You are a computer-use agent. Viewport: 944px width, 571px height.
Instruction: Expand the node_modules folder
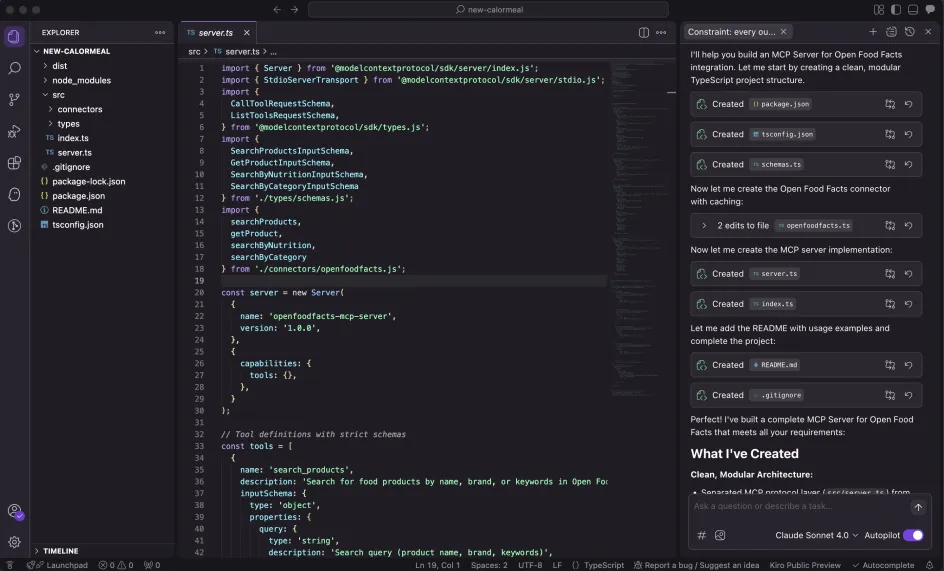(81, 80)
